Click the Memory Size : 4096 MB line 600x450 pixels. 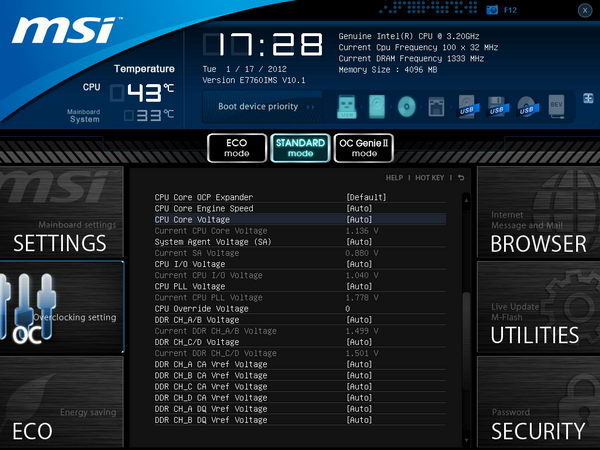coord(388,70)
